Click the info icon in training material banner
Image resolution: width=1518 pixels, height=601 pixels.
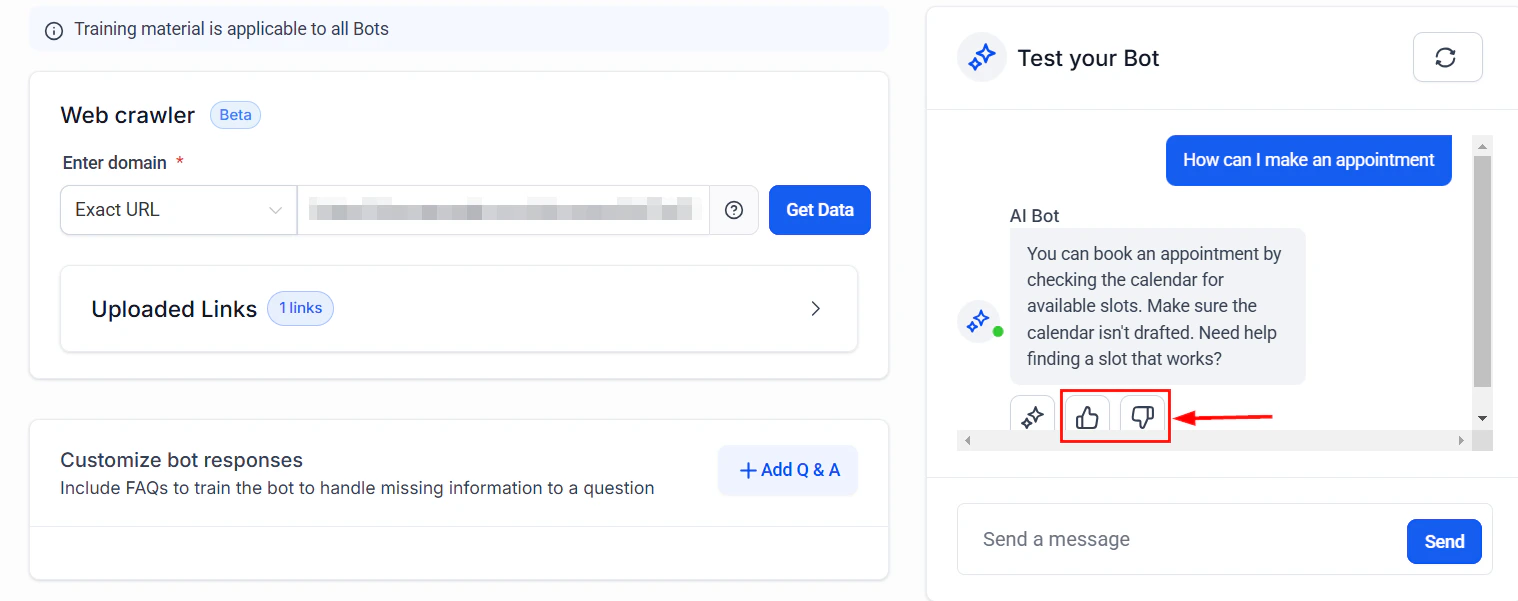coord(52,30)
